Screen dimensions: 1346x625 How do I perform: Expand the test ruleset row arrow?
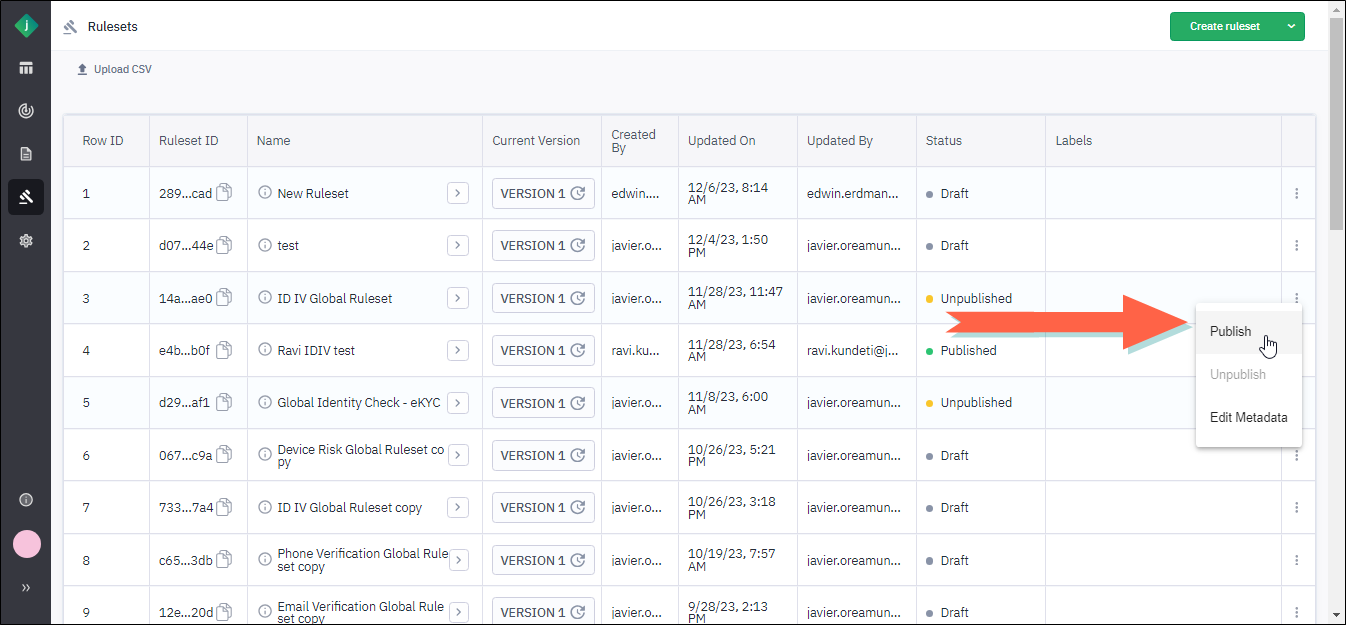coord(458,245)
